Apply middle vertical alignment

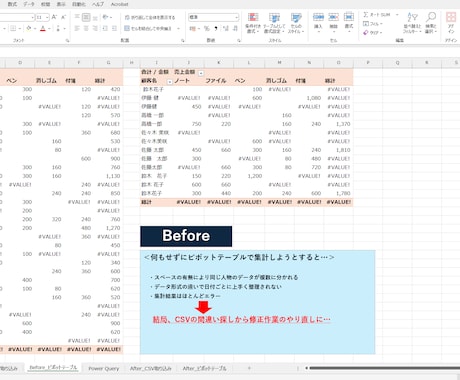click(x=86, y=17)
